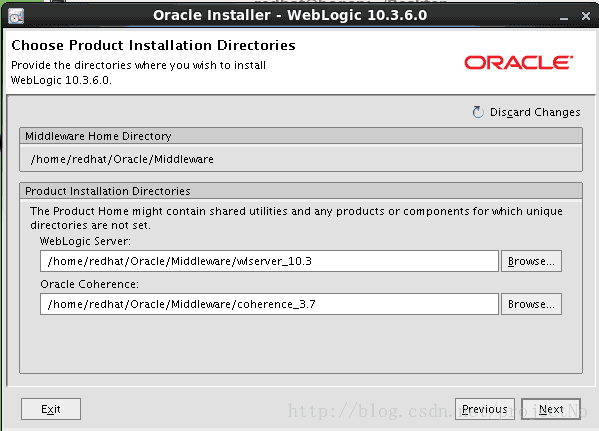Select the /home/redhat/Oracle/Middleware home directory text
The image size is (599, 431).
click(122, 159)
